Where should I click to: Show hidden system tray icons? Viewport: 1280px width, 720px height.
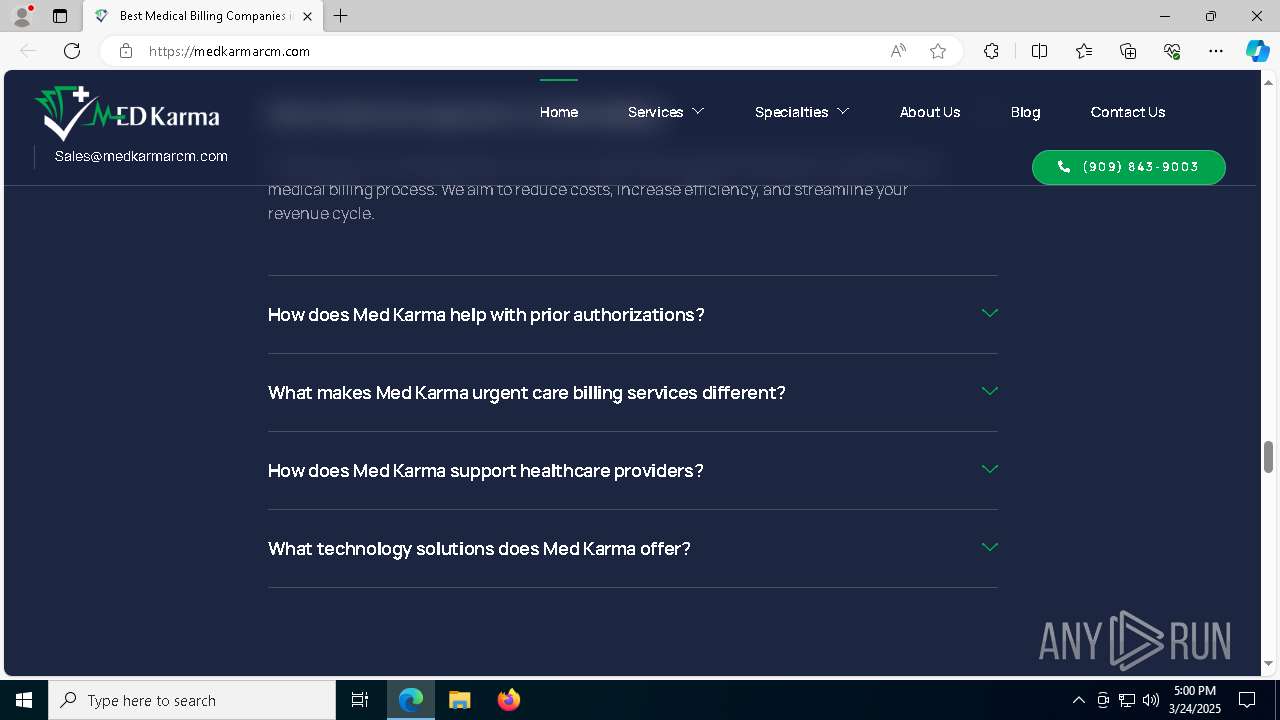(1078, 700)
